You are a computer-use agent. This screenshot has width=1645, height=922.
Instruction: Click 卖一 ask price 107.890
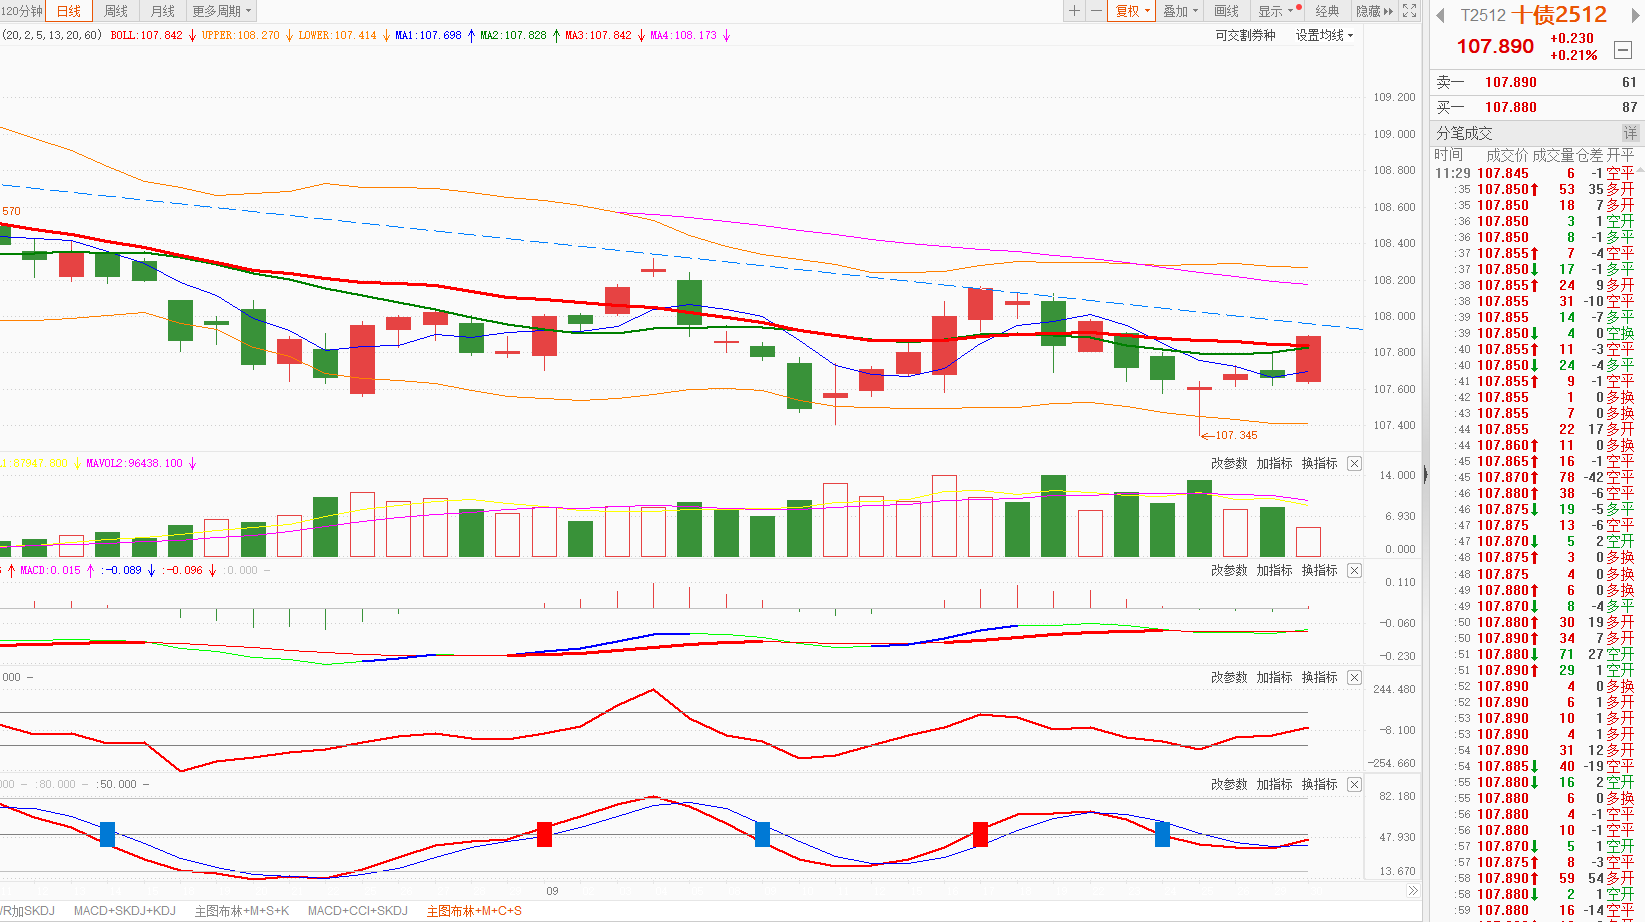[1510, 83]
